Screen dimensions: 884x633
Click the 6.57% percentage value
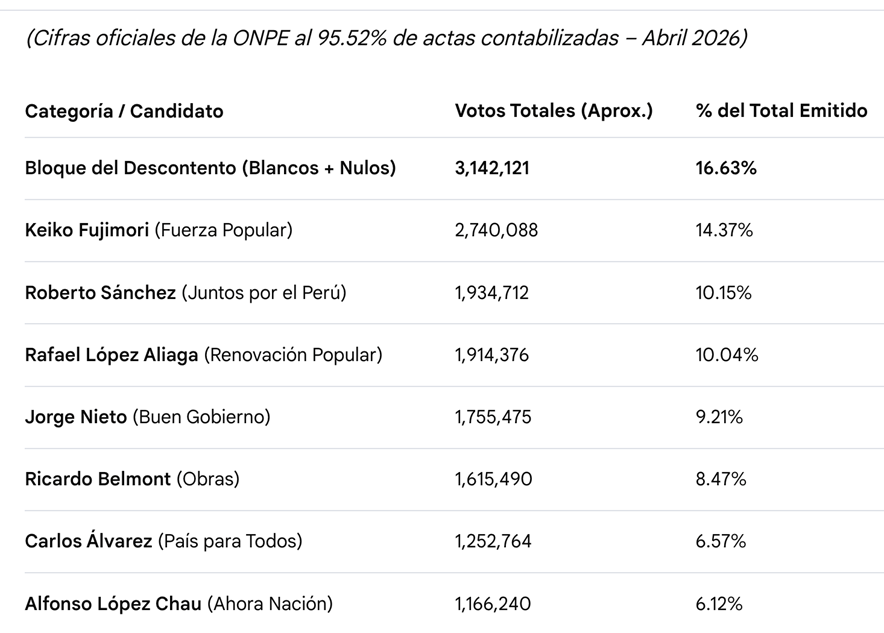pyautogui.click(x=721, y=541)
